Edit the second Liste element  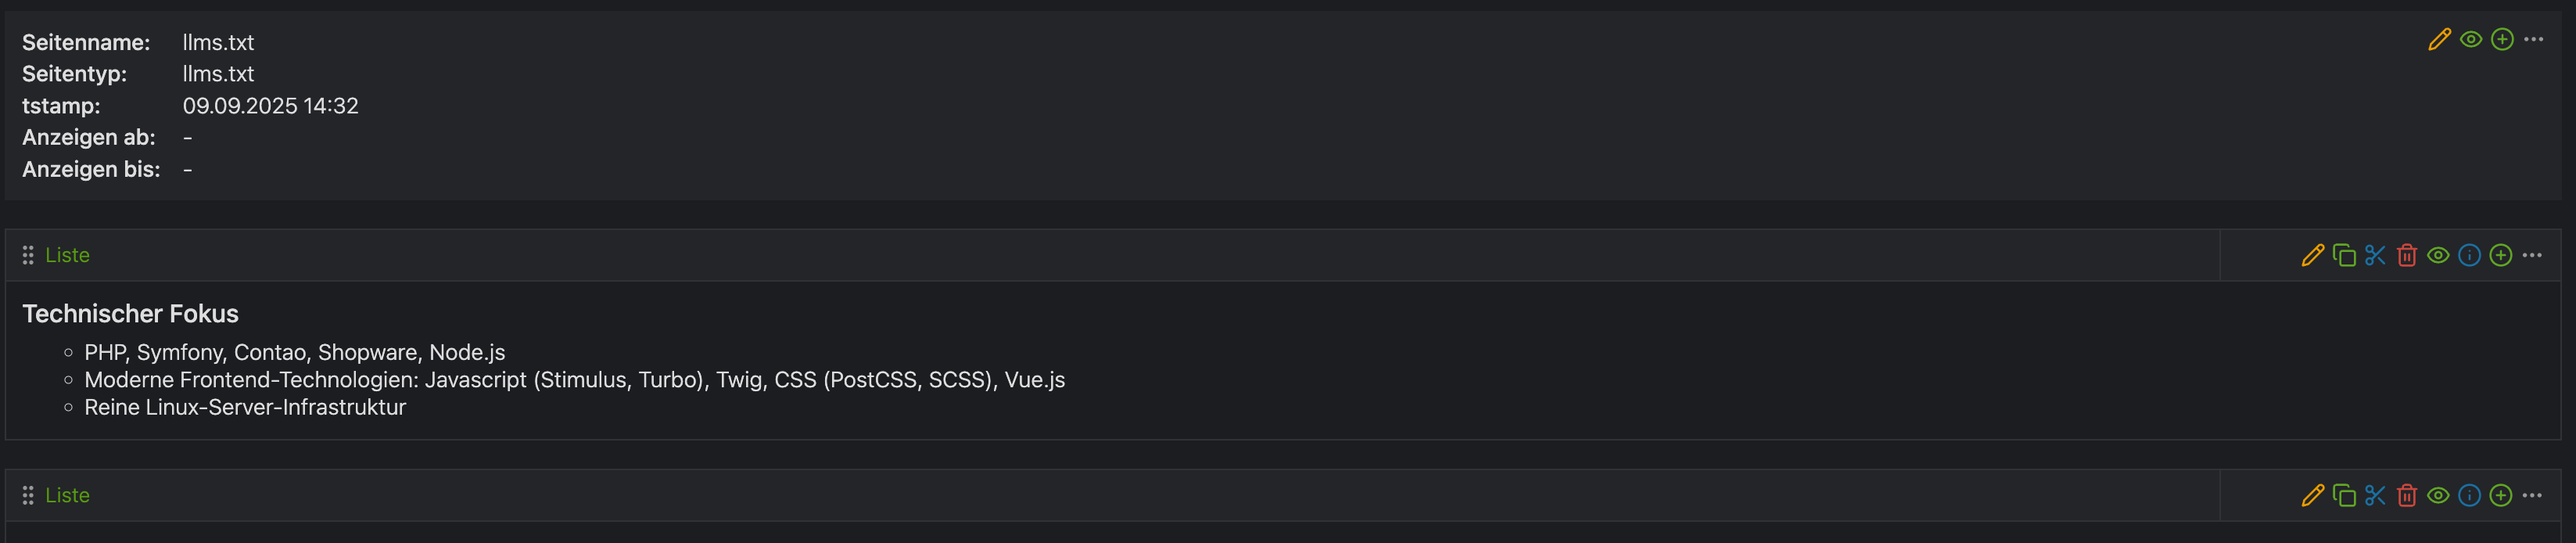2312,496
